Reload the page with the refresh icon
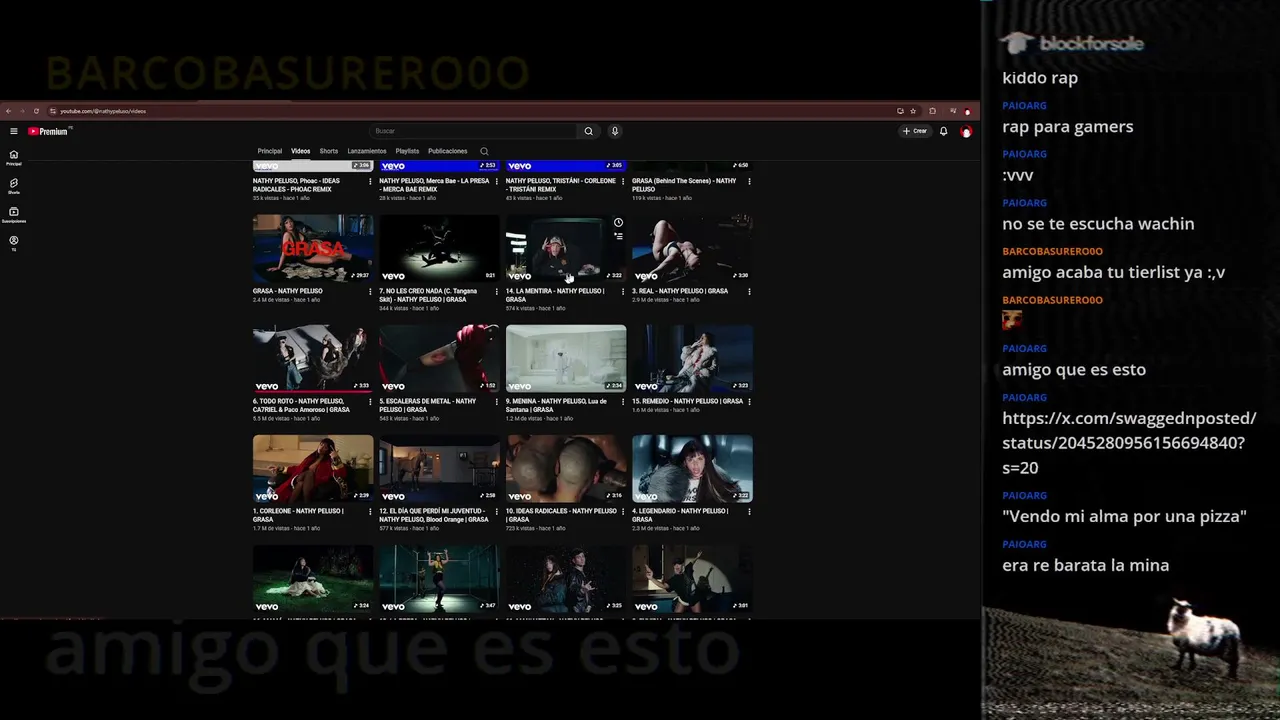Screen dimensions: 1280x720 pyautogui.click(x=36, y=111)
